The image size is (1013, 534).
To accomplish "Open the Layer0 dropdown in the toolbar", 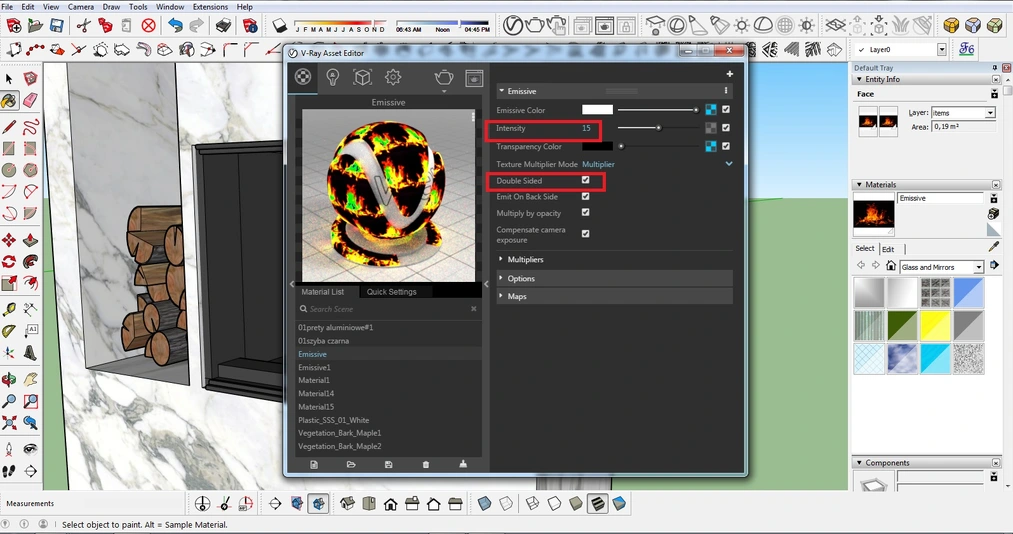I will pyautogui.click(x=941, y=50).
